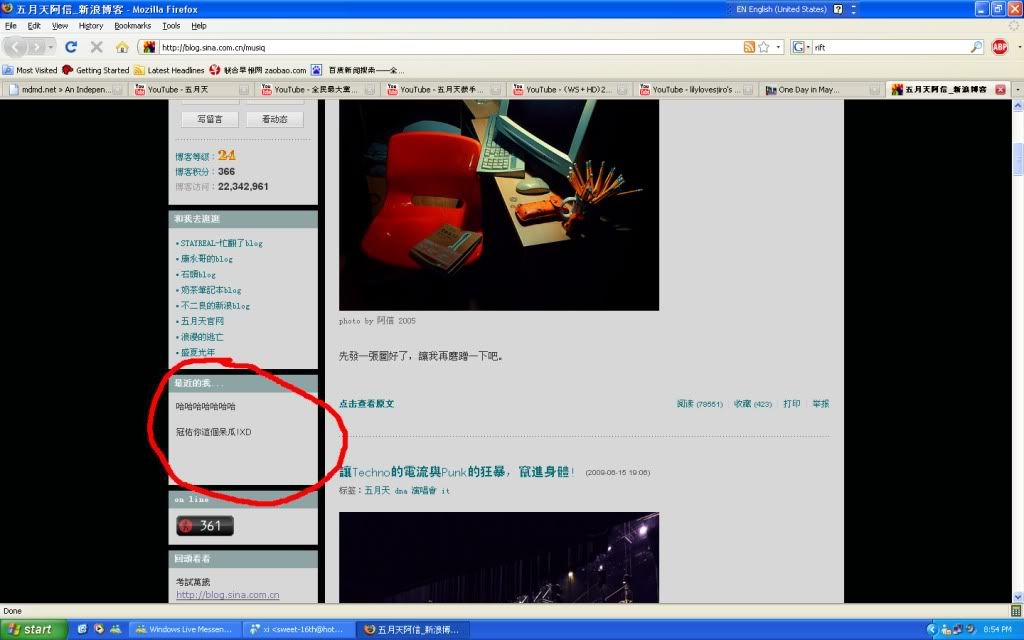This screenshot has height=640, width=1024.
Task: Open the Tools menu
Action: pyautogui.click(x=171, y=26)
